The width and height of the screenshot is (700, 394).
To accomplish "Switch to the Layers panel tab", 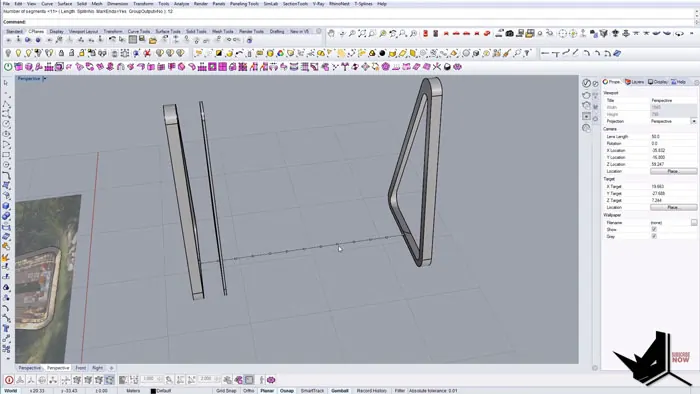I will point(634,82).
